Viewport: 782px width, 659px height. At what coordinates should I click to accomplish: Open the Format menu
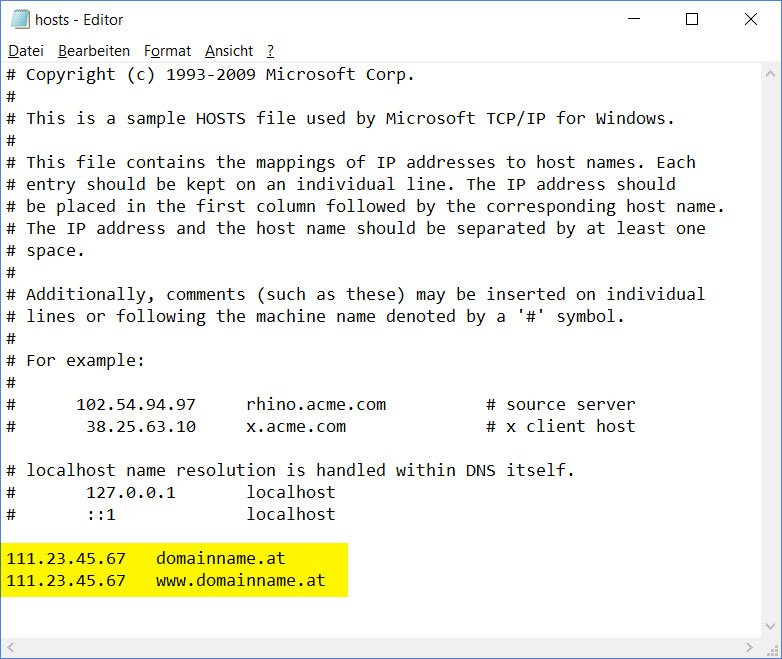[167, 51]
